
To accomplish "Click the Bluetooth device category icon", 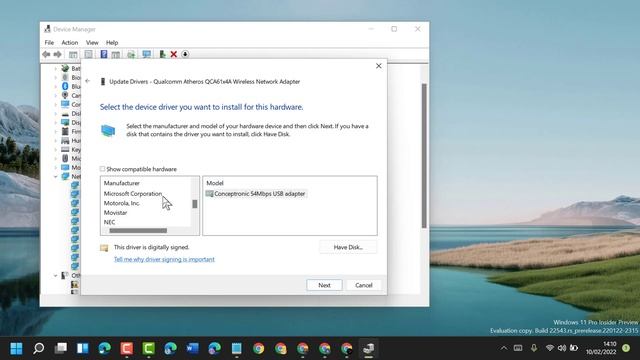I will pyautogui.click(x=65, y=86).
